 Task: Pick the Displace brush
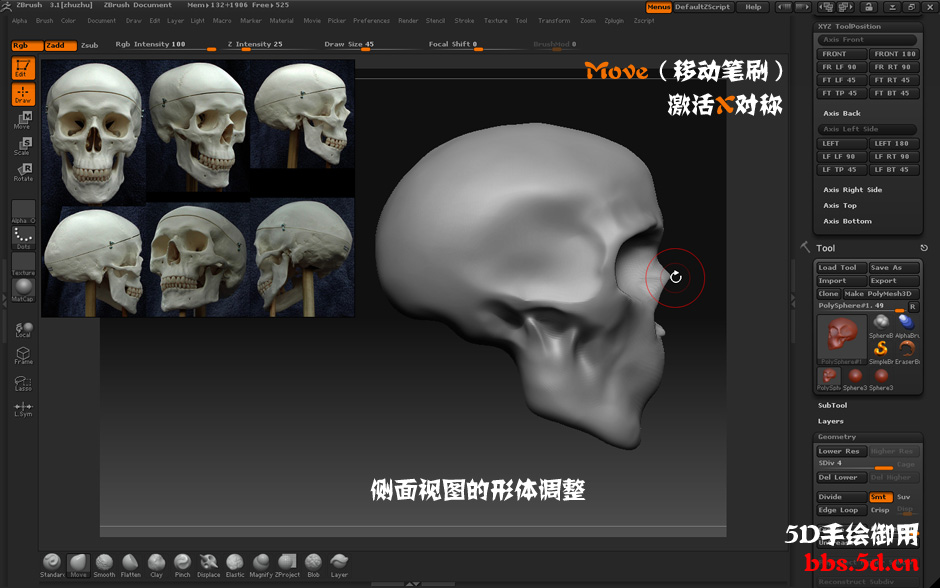point(209,565)
